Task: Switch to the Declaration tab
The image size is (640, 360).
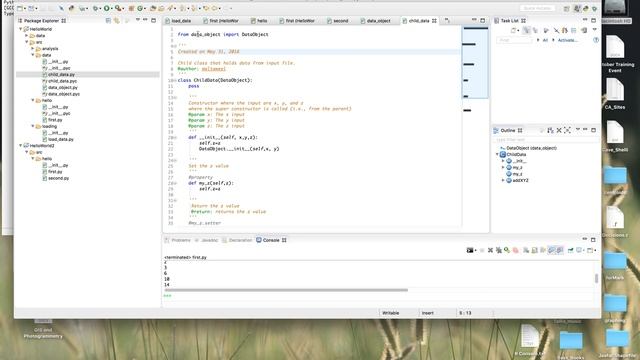Action: (x=237, y=240)
